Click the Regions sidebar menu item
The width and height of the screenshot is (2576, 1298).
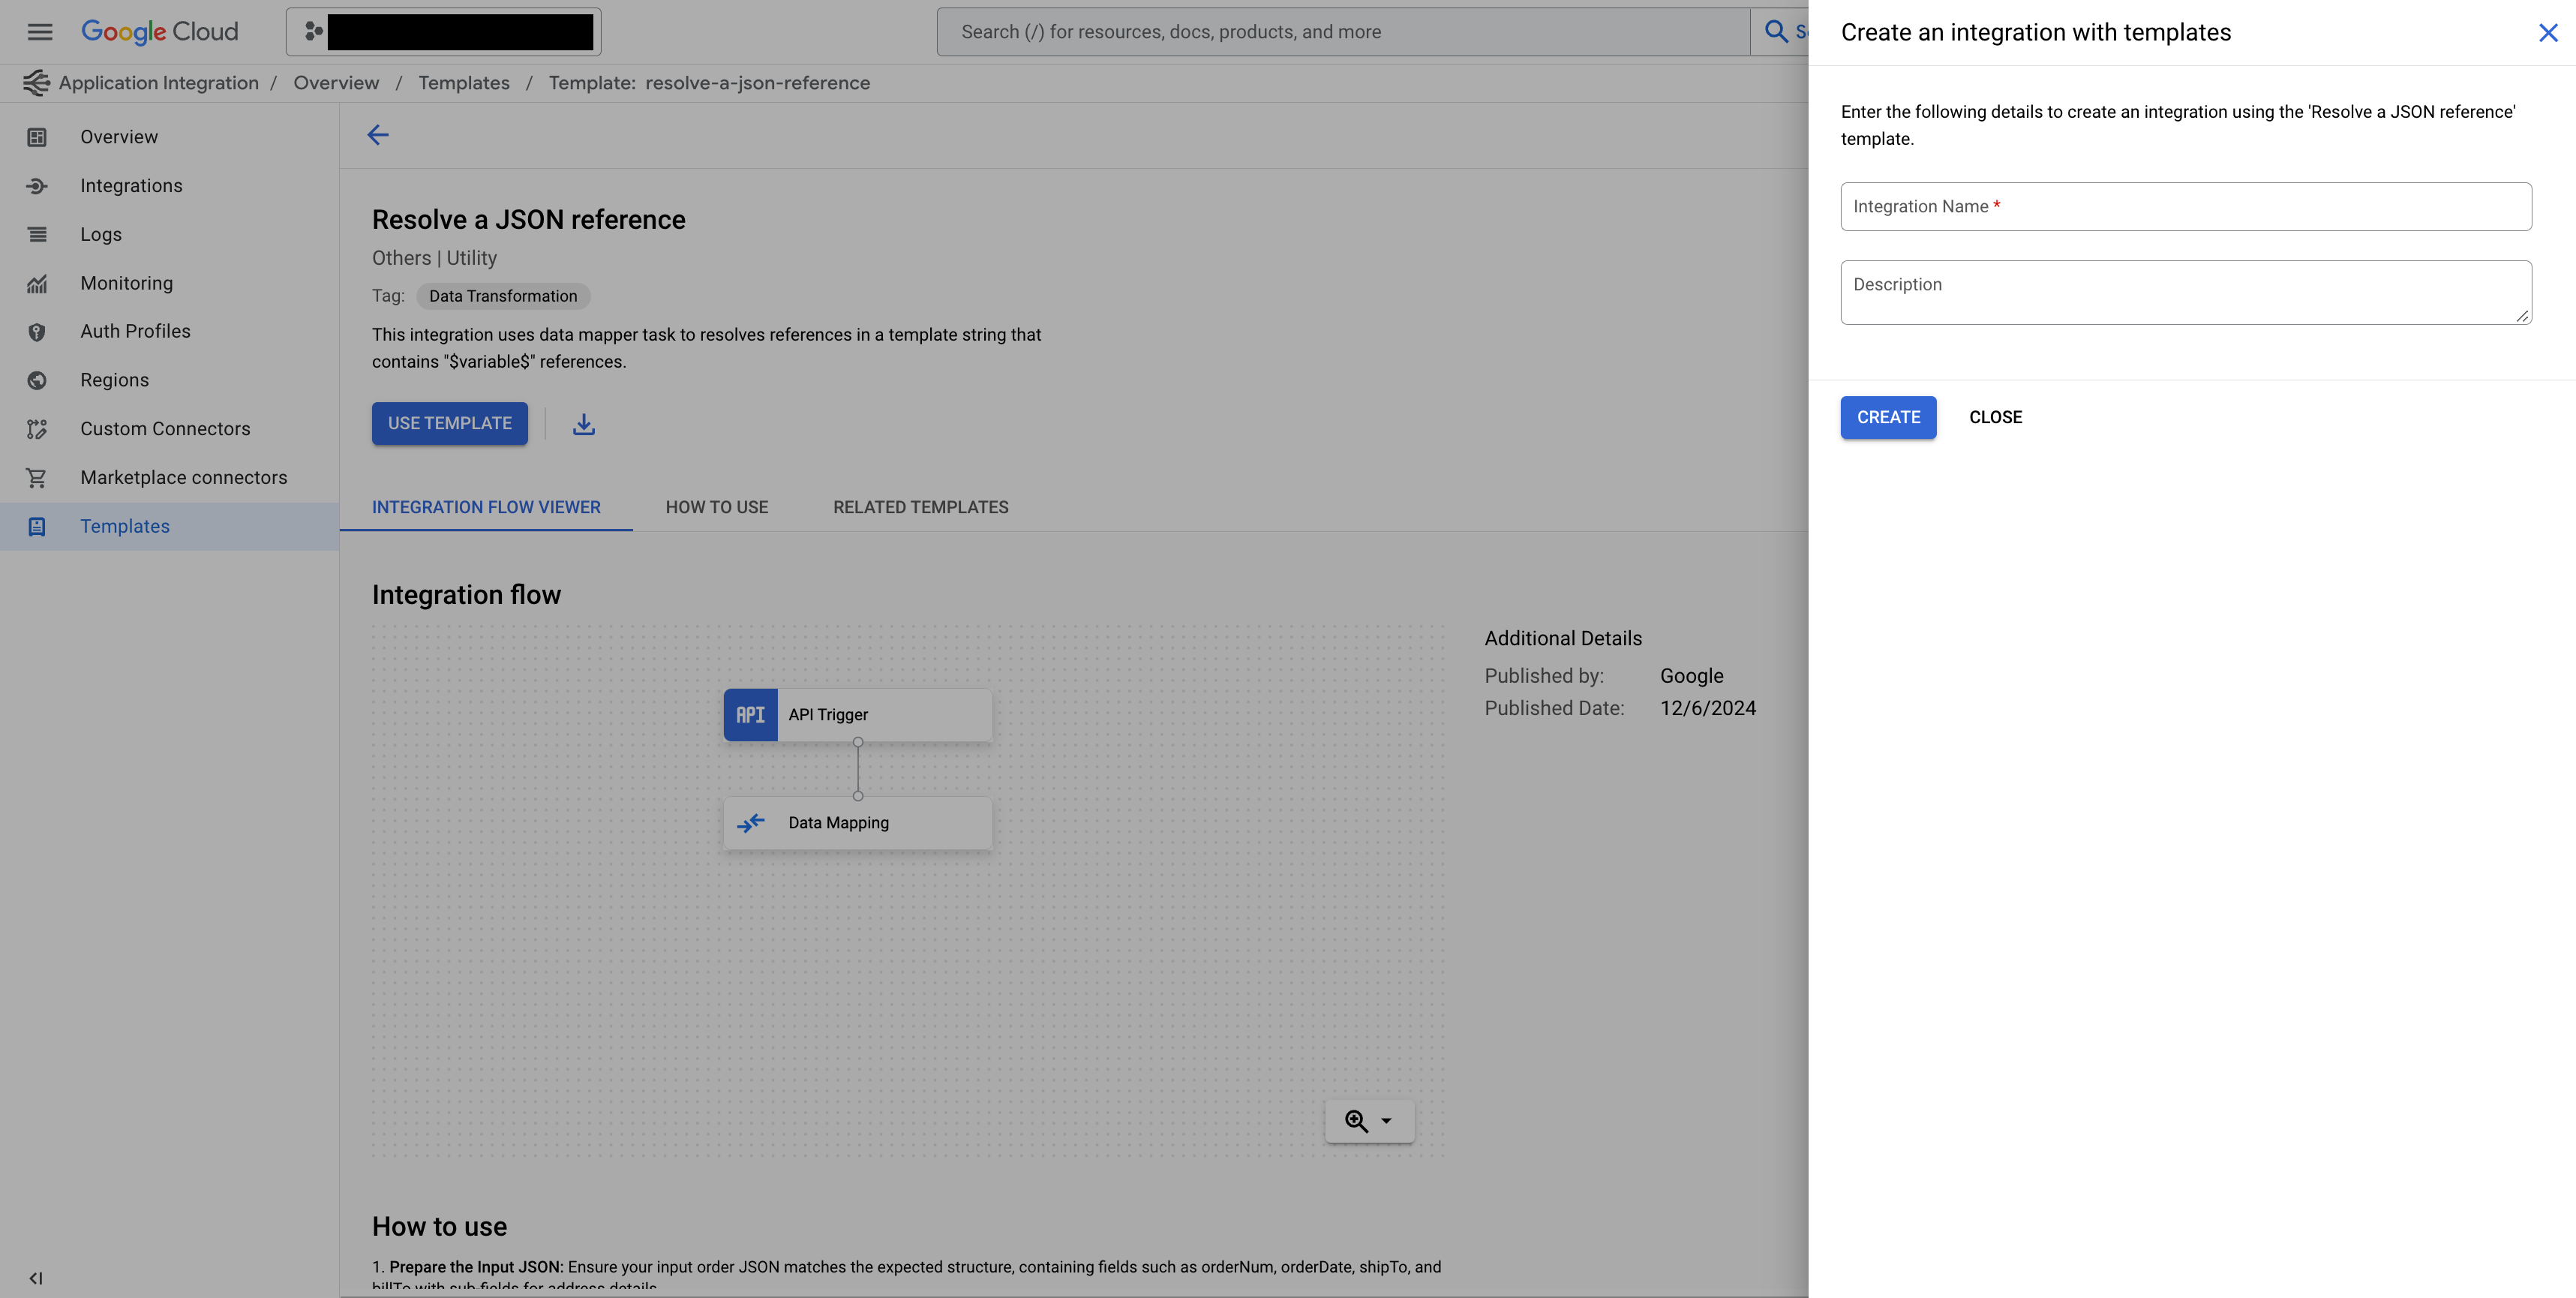tap(114, 379)
